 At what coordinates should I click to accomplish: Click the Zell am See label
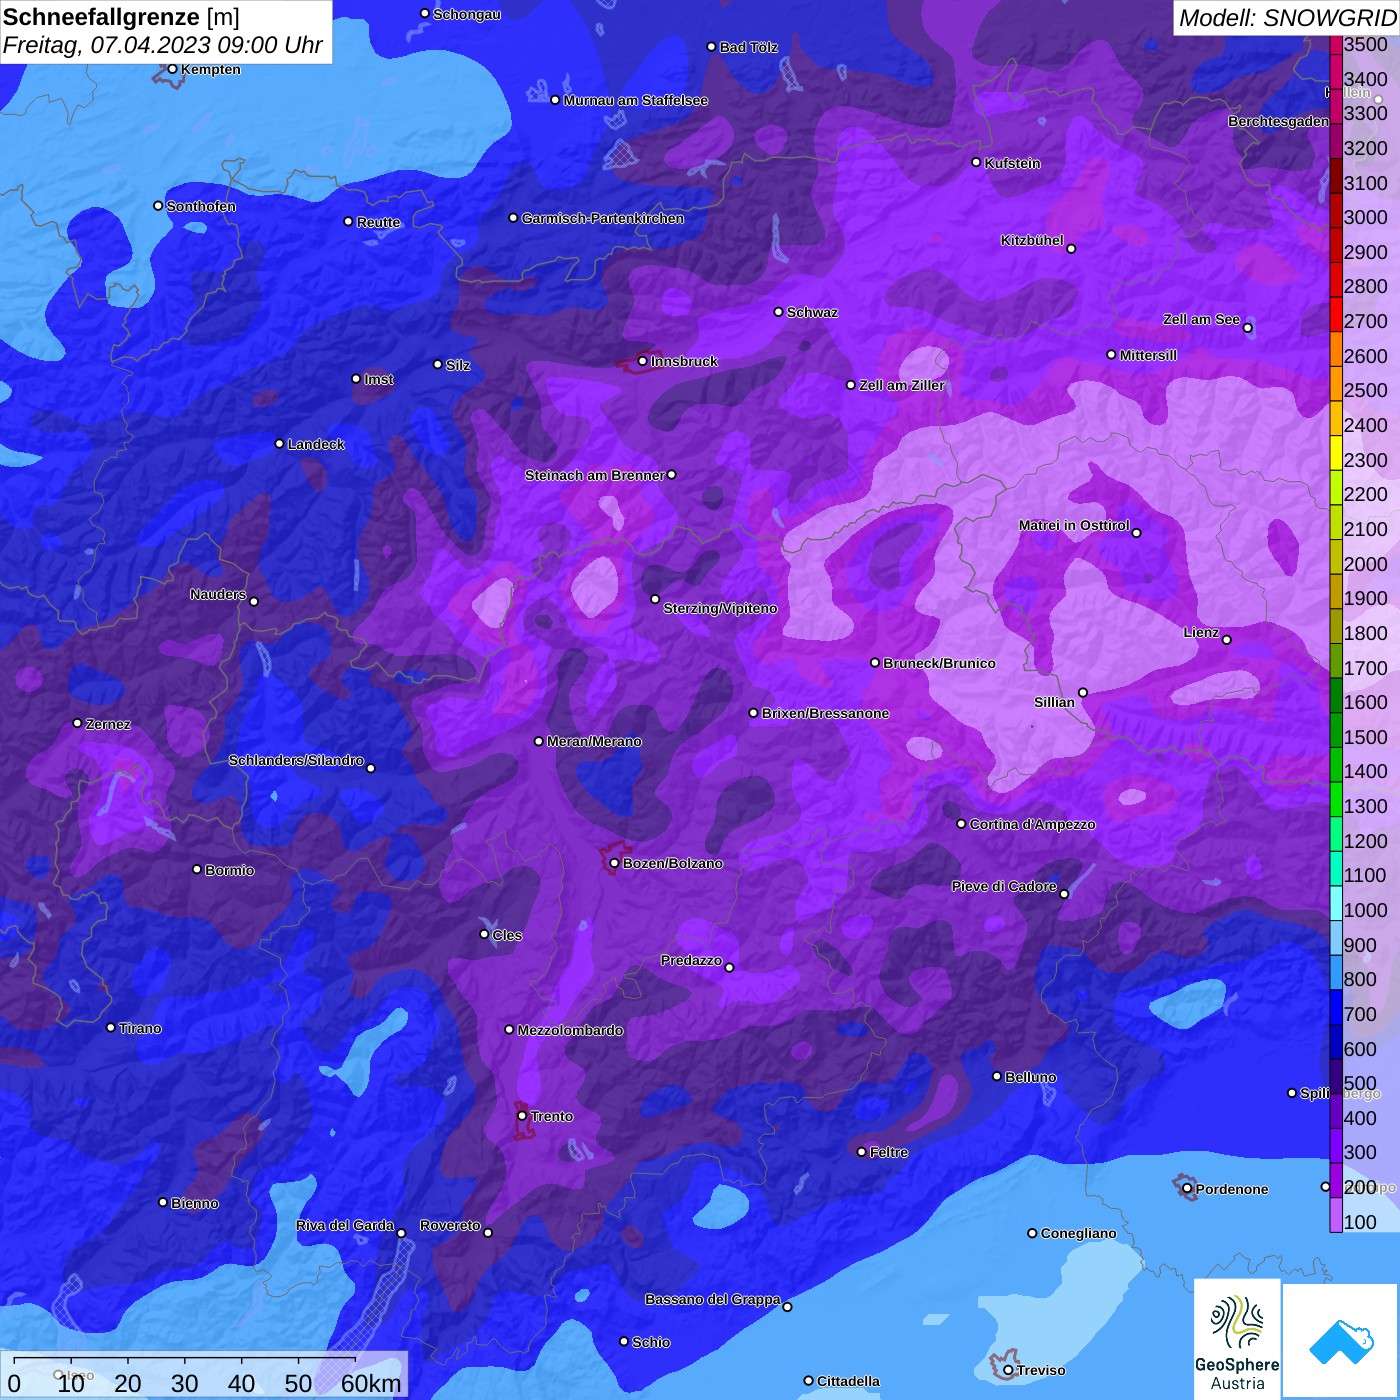tap(1201, 319)
